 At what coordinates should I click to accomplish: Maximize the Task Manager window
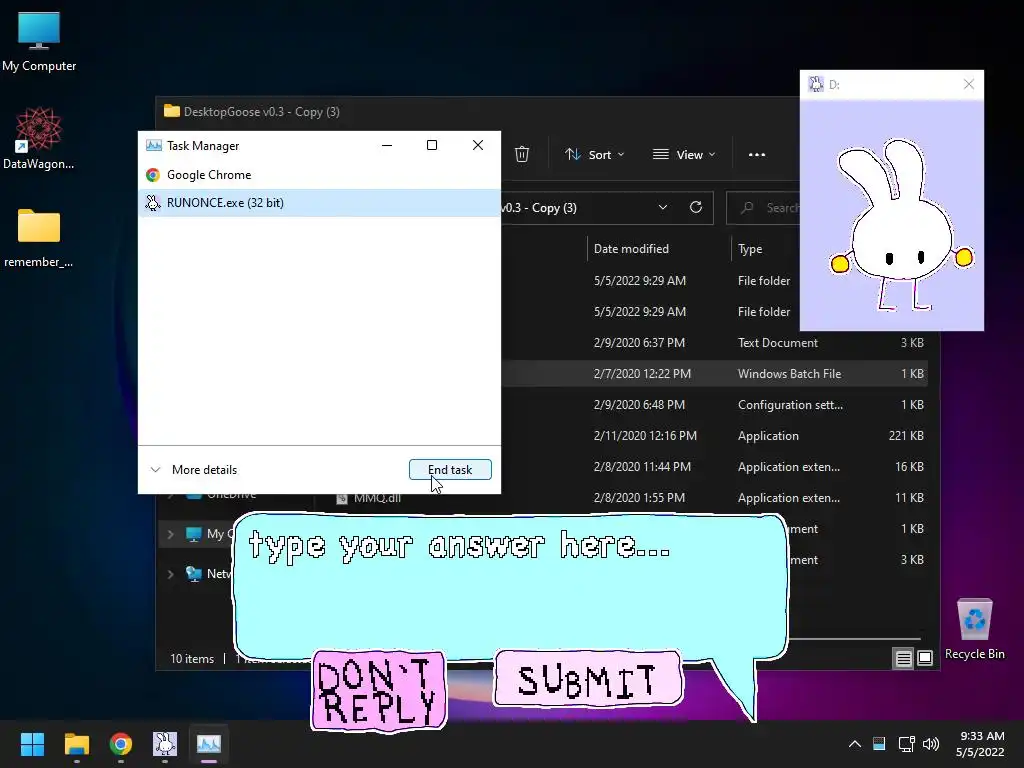(432, 145)
